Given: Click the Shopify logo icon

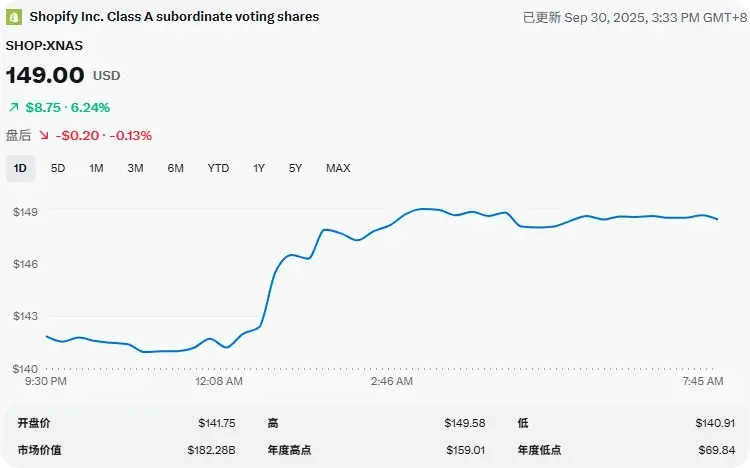Looking at the screenshot, I should tap(15, 17).
